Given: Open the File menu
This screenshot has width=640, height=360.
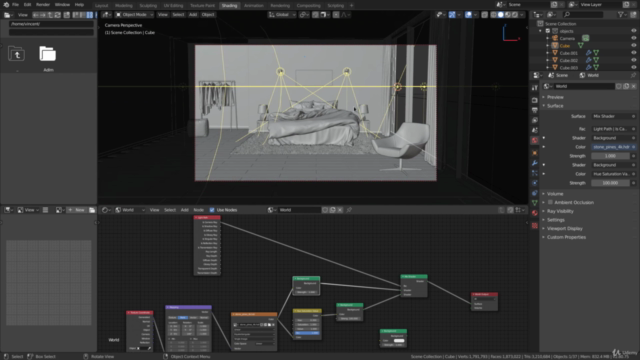Looking at the screenshot, I should coord(15,4).
